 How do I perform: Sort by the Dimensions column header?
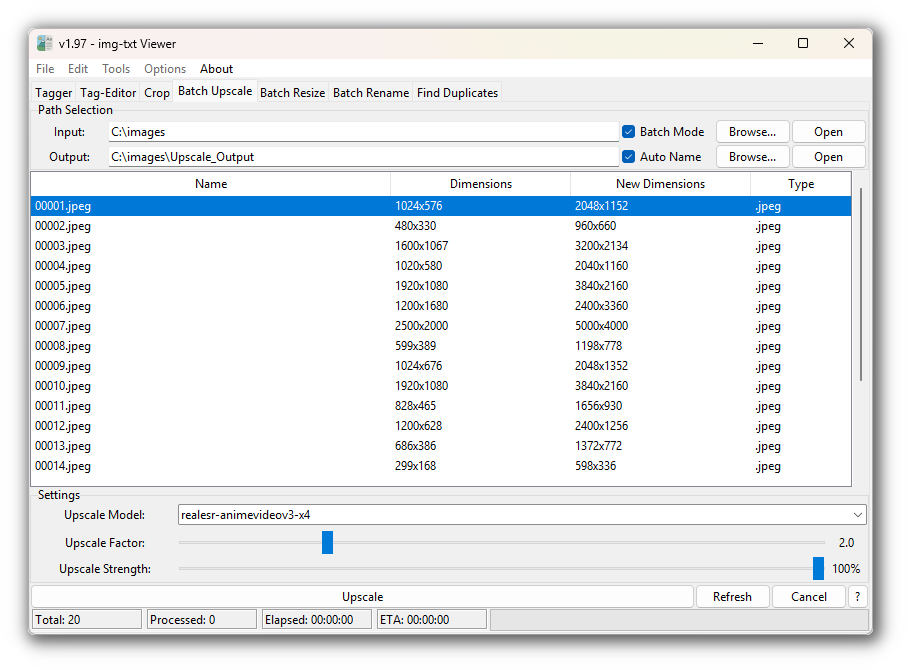click(481, 184)
